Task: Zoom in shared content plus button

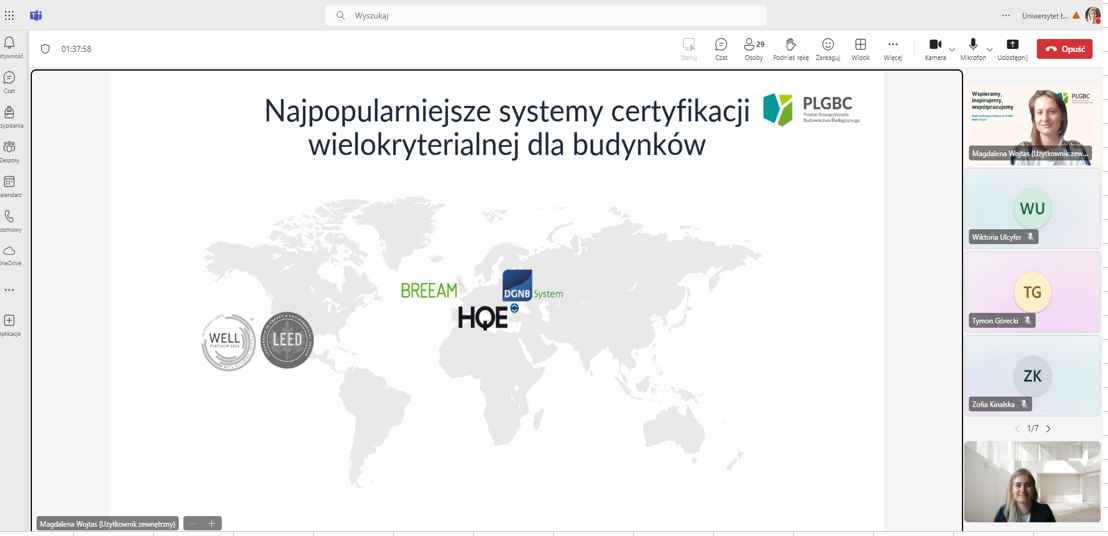Action: [x=211, y=523]
